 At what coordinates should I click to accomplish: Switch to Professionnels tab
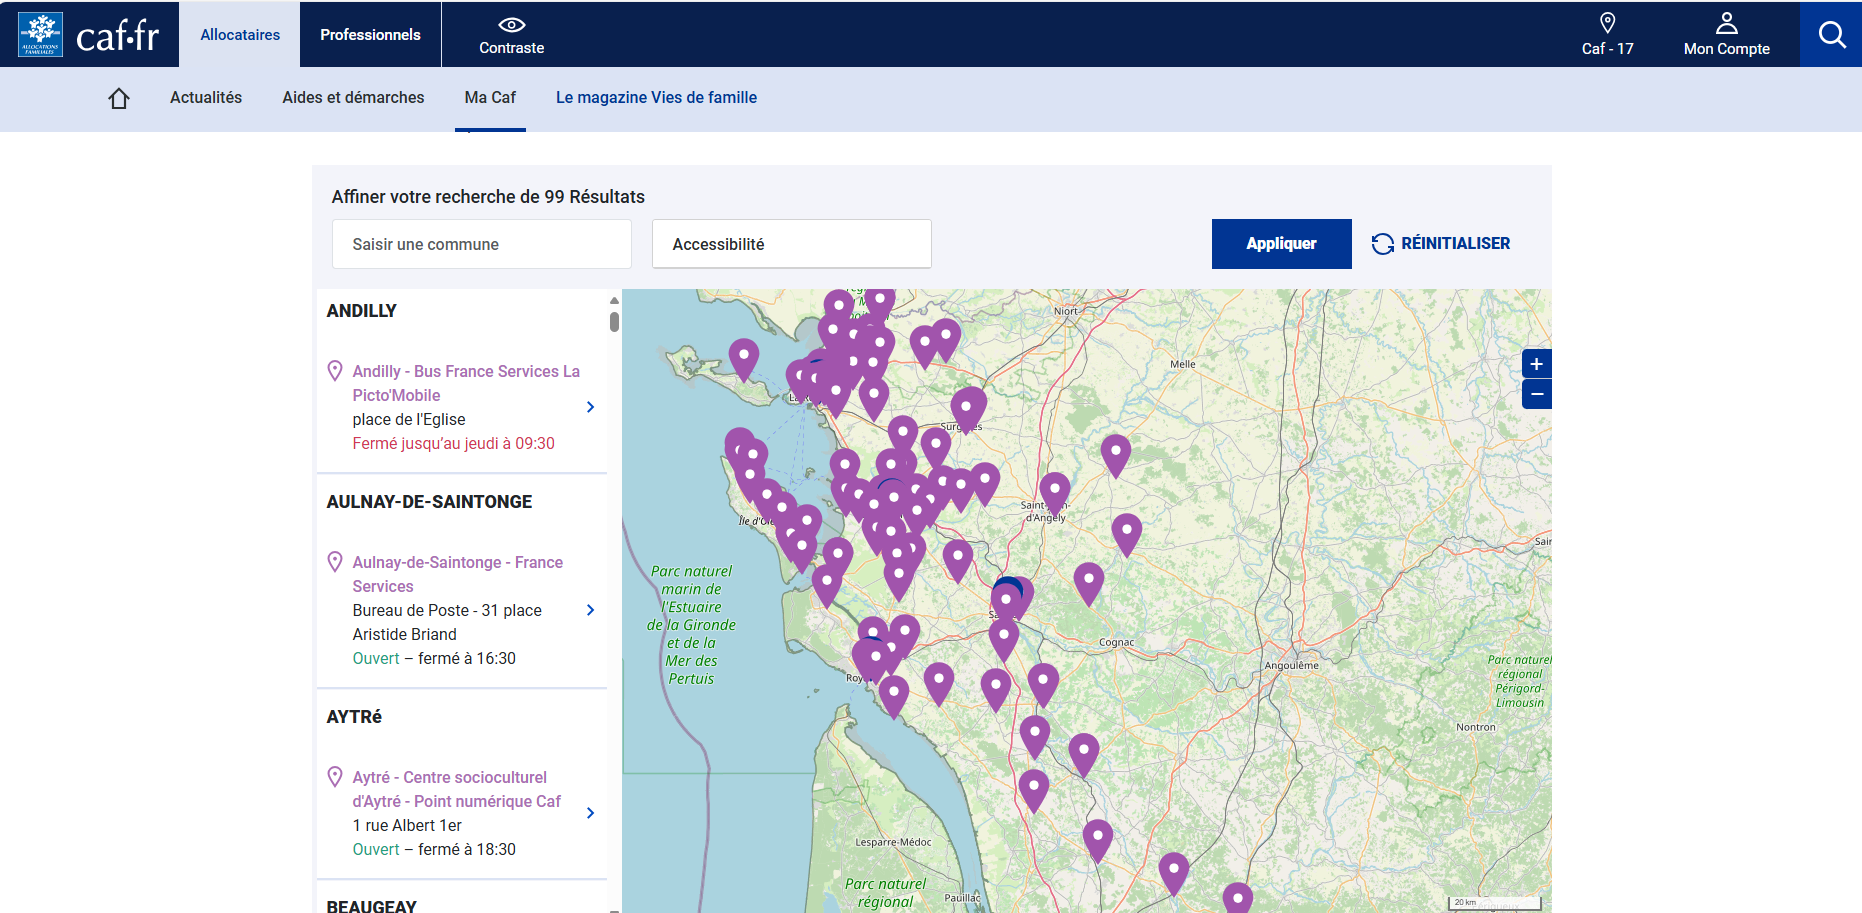[370, 35]
